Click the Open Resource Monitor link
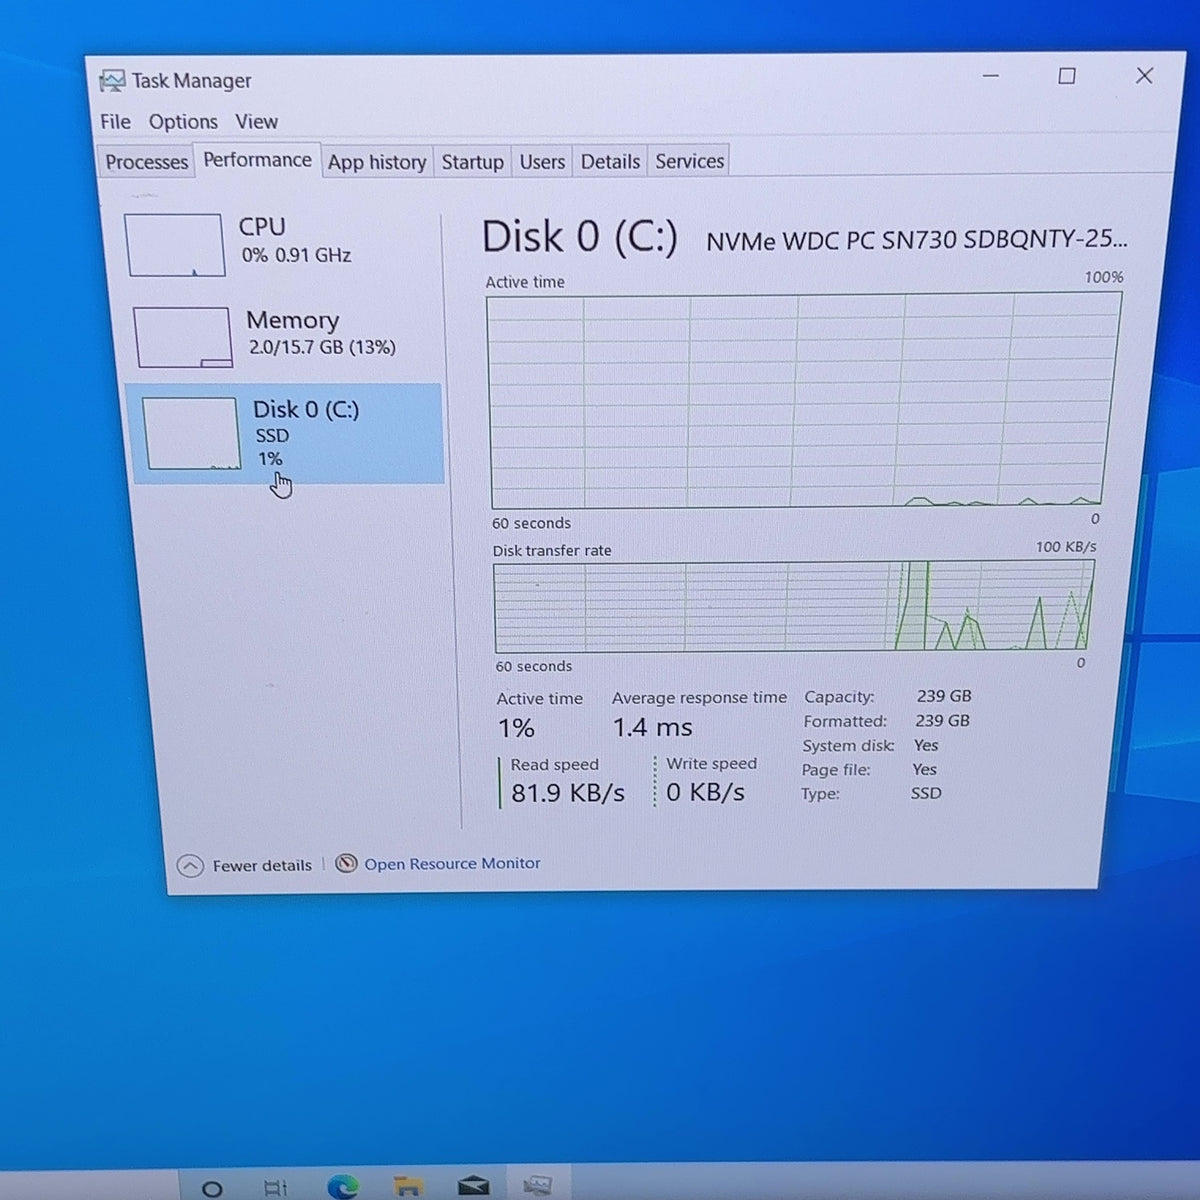The image size is (1200, 1200). point(452,863)
